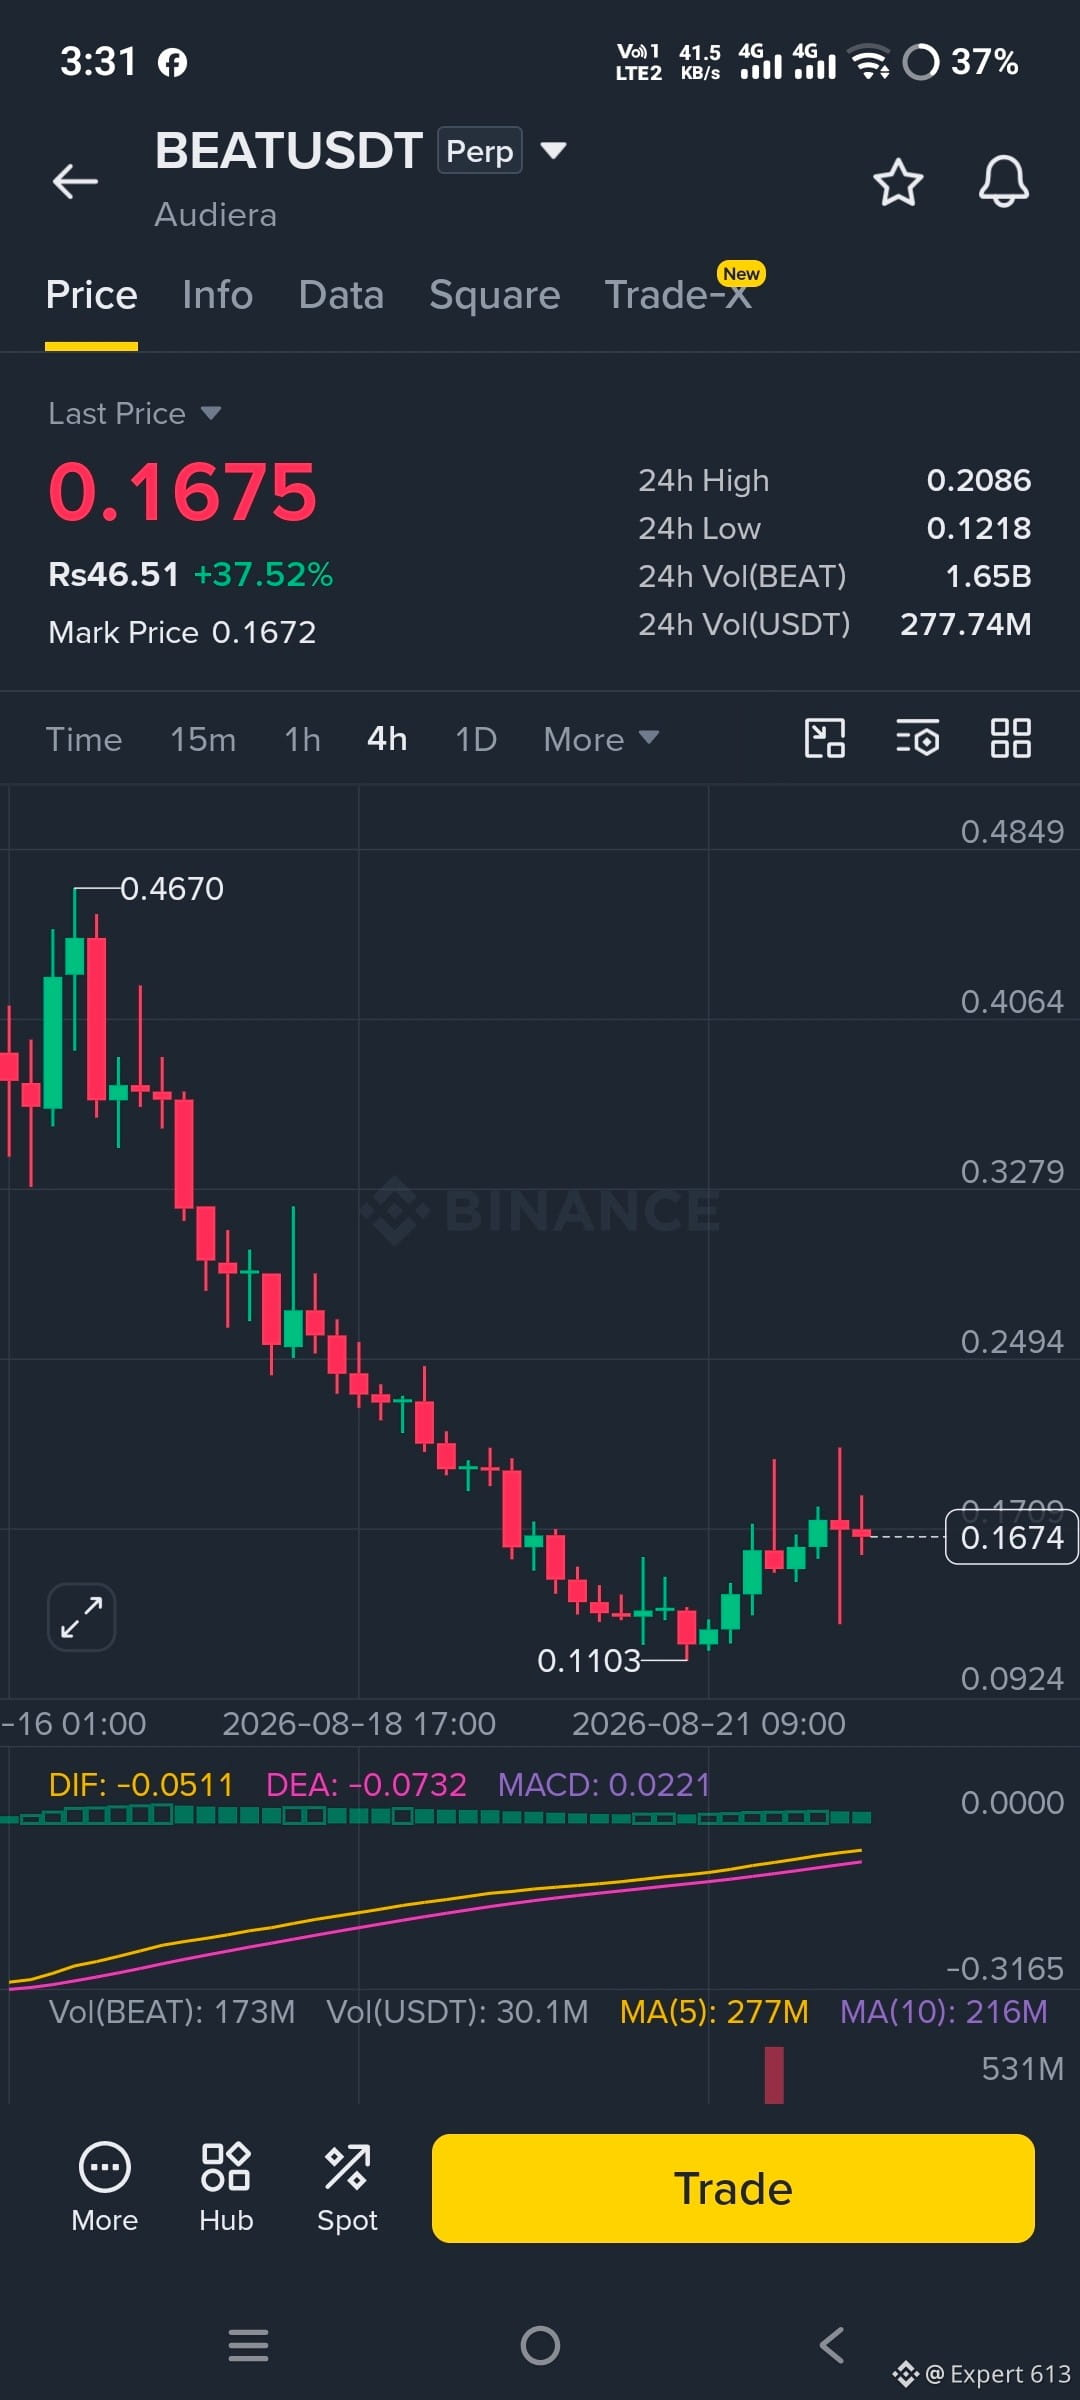Tap the red volume bar in volume panel
The image size is (1080, 2400).
(x=774, y=2075)
